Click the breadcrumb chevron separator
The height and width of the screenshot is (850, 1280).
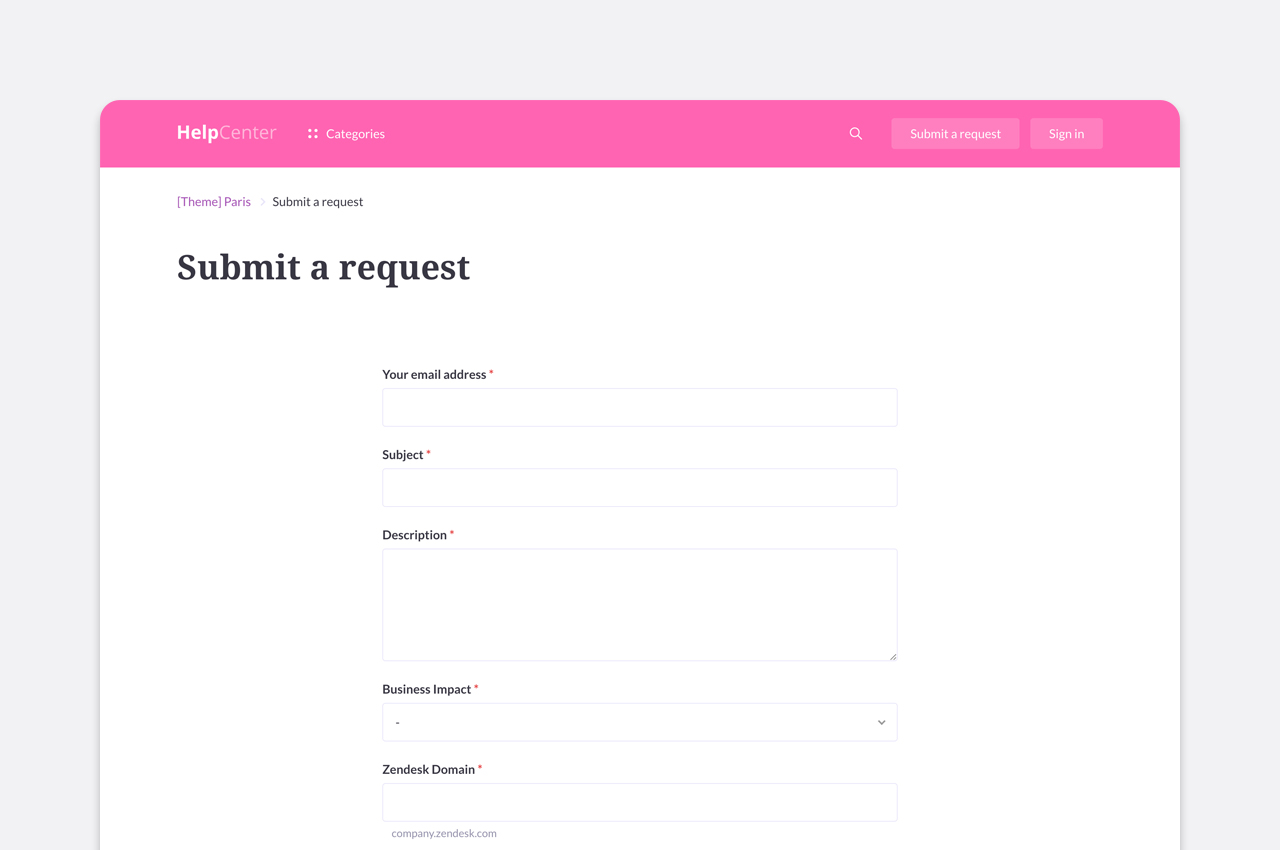pyautogui.click(x=263, y=202)
